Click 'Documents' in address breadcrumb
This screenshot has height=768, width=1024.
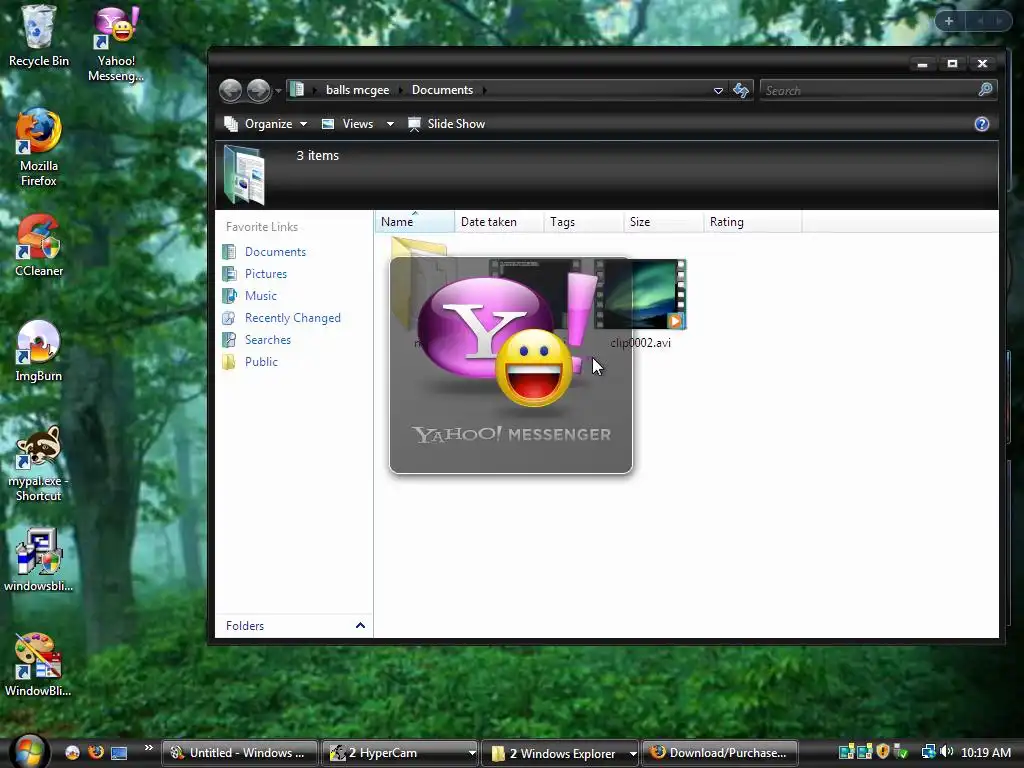tap(442, 90)
